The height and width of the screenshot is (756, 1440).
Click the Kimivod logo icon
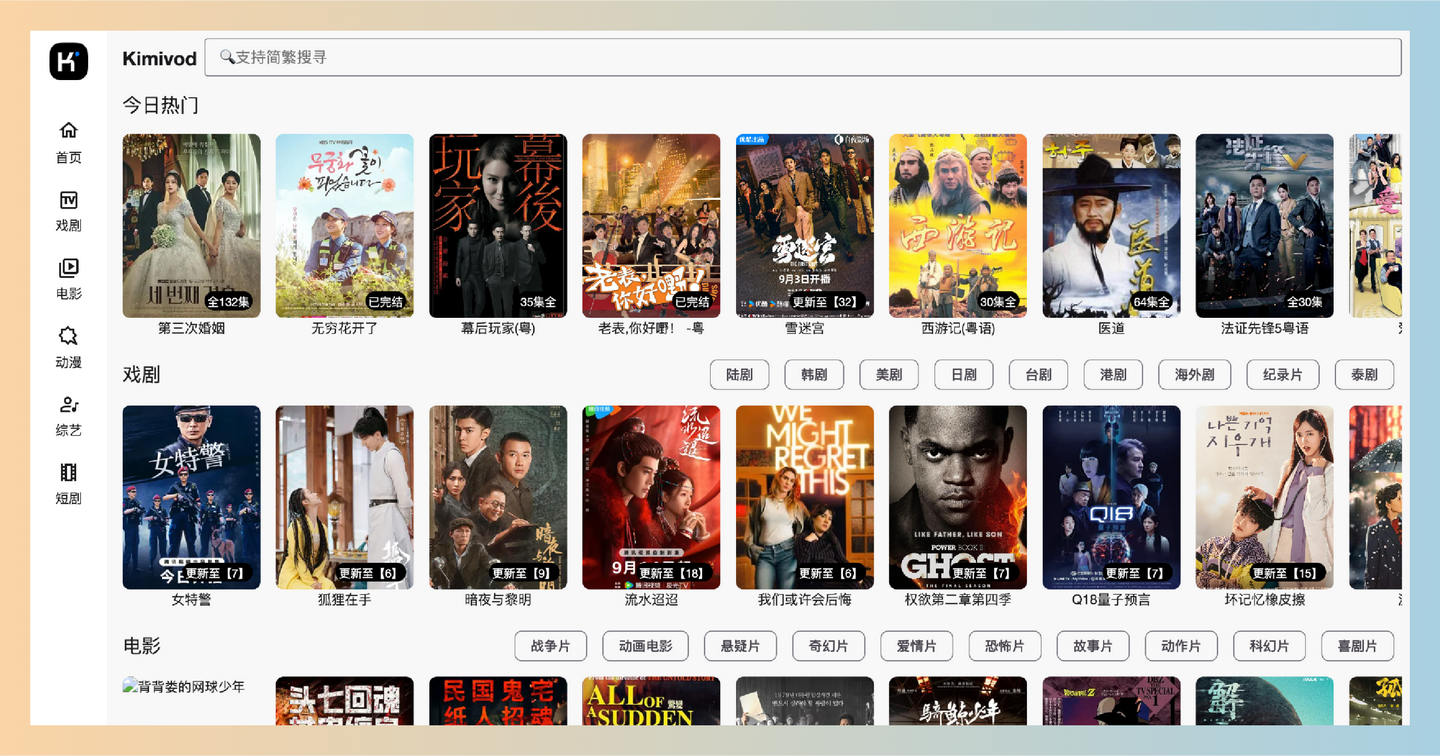point(69,61)
